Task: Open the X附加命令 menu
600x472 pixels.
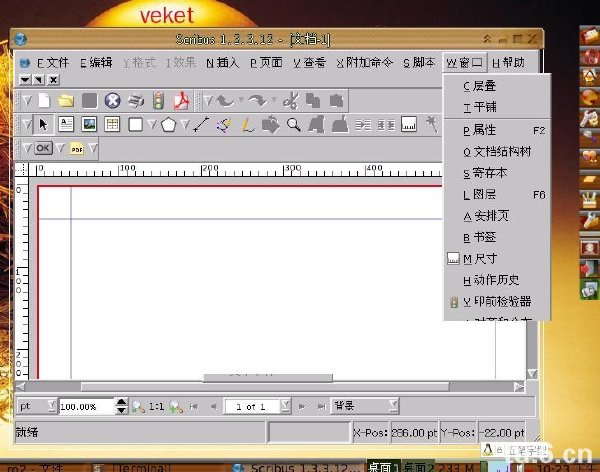Action: tap(365, 63)
